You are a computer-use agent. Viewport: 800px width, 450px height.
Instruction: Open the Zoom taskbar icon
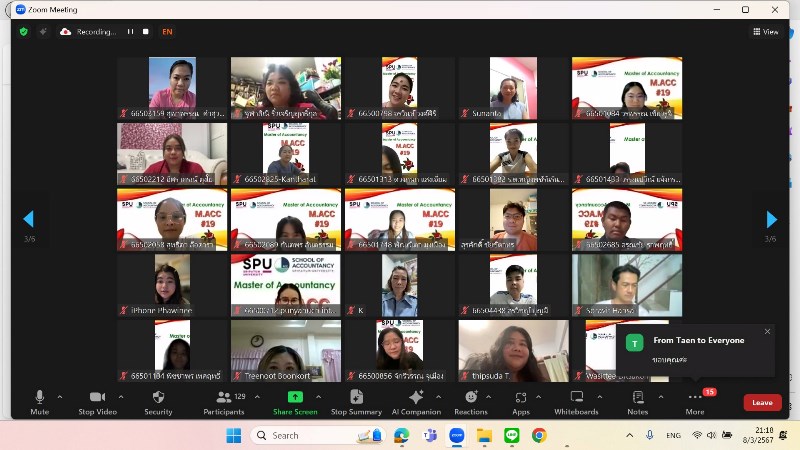click(x=457, y=435)
